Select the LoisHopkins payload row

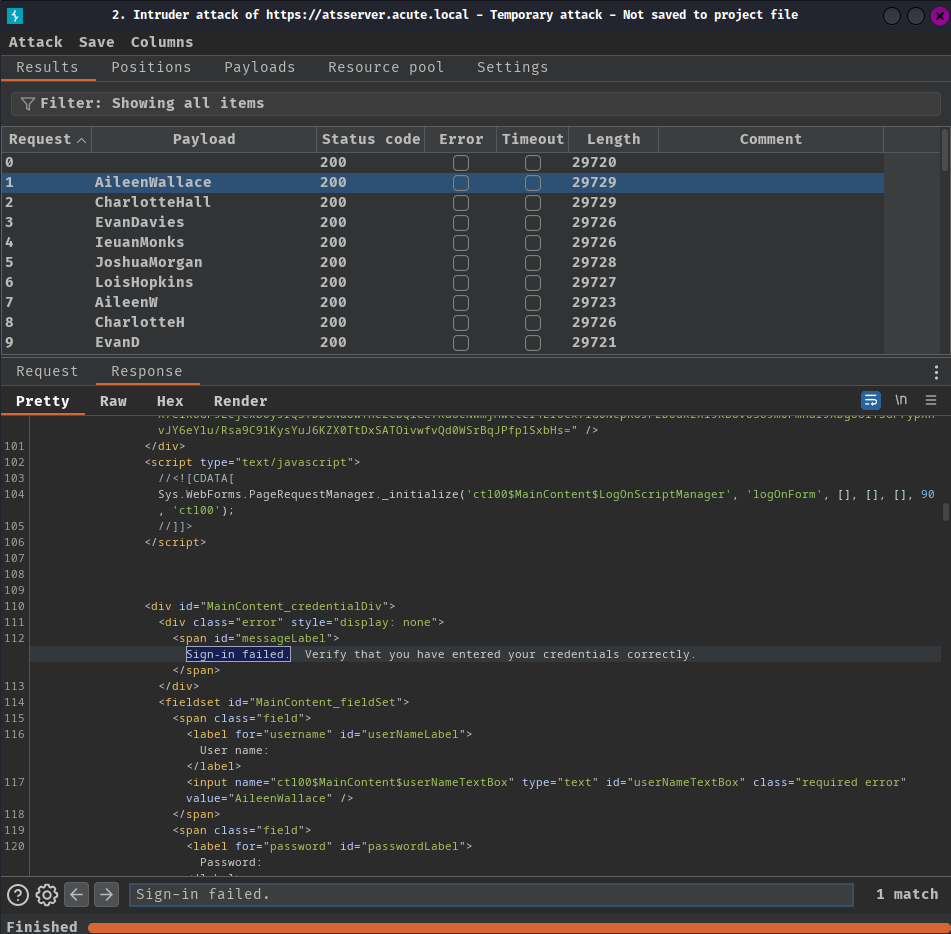(442, 283)
